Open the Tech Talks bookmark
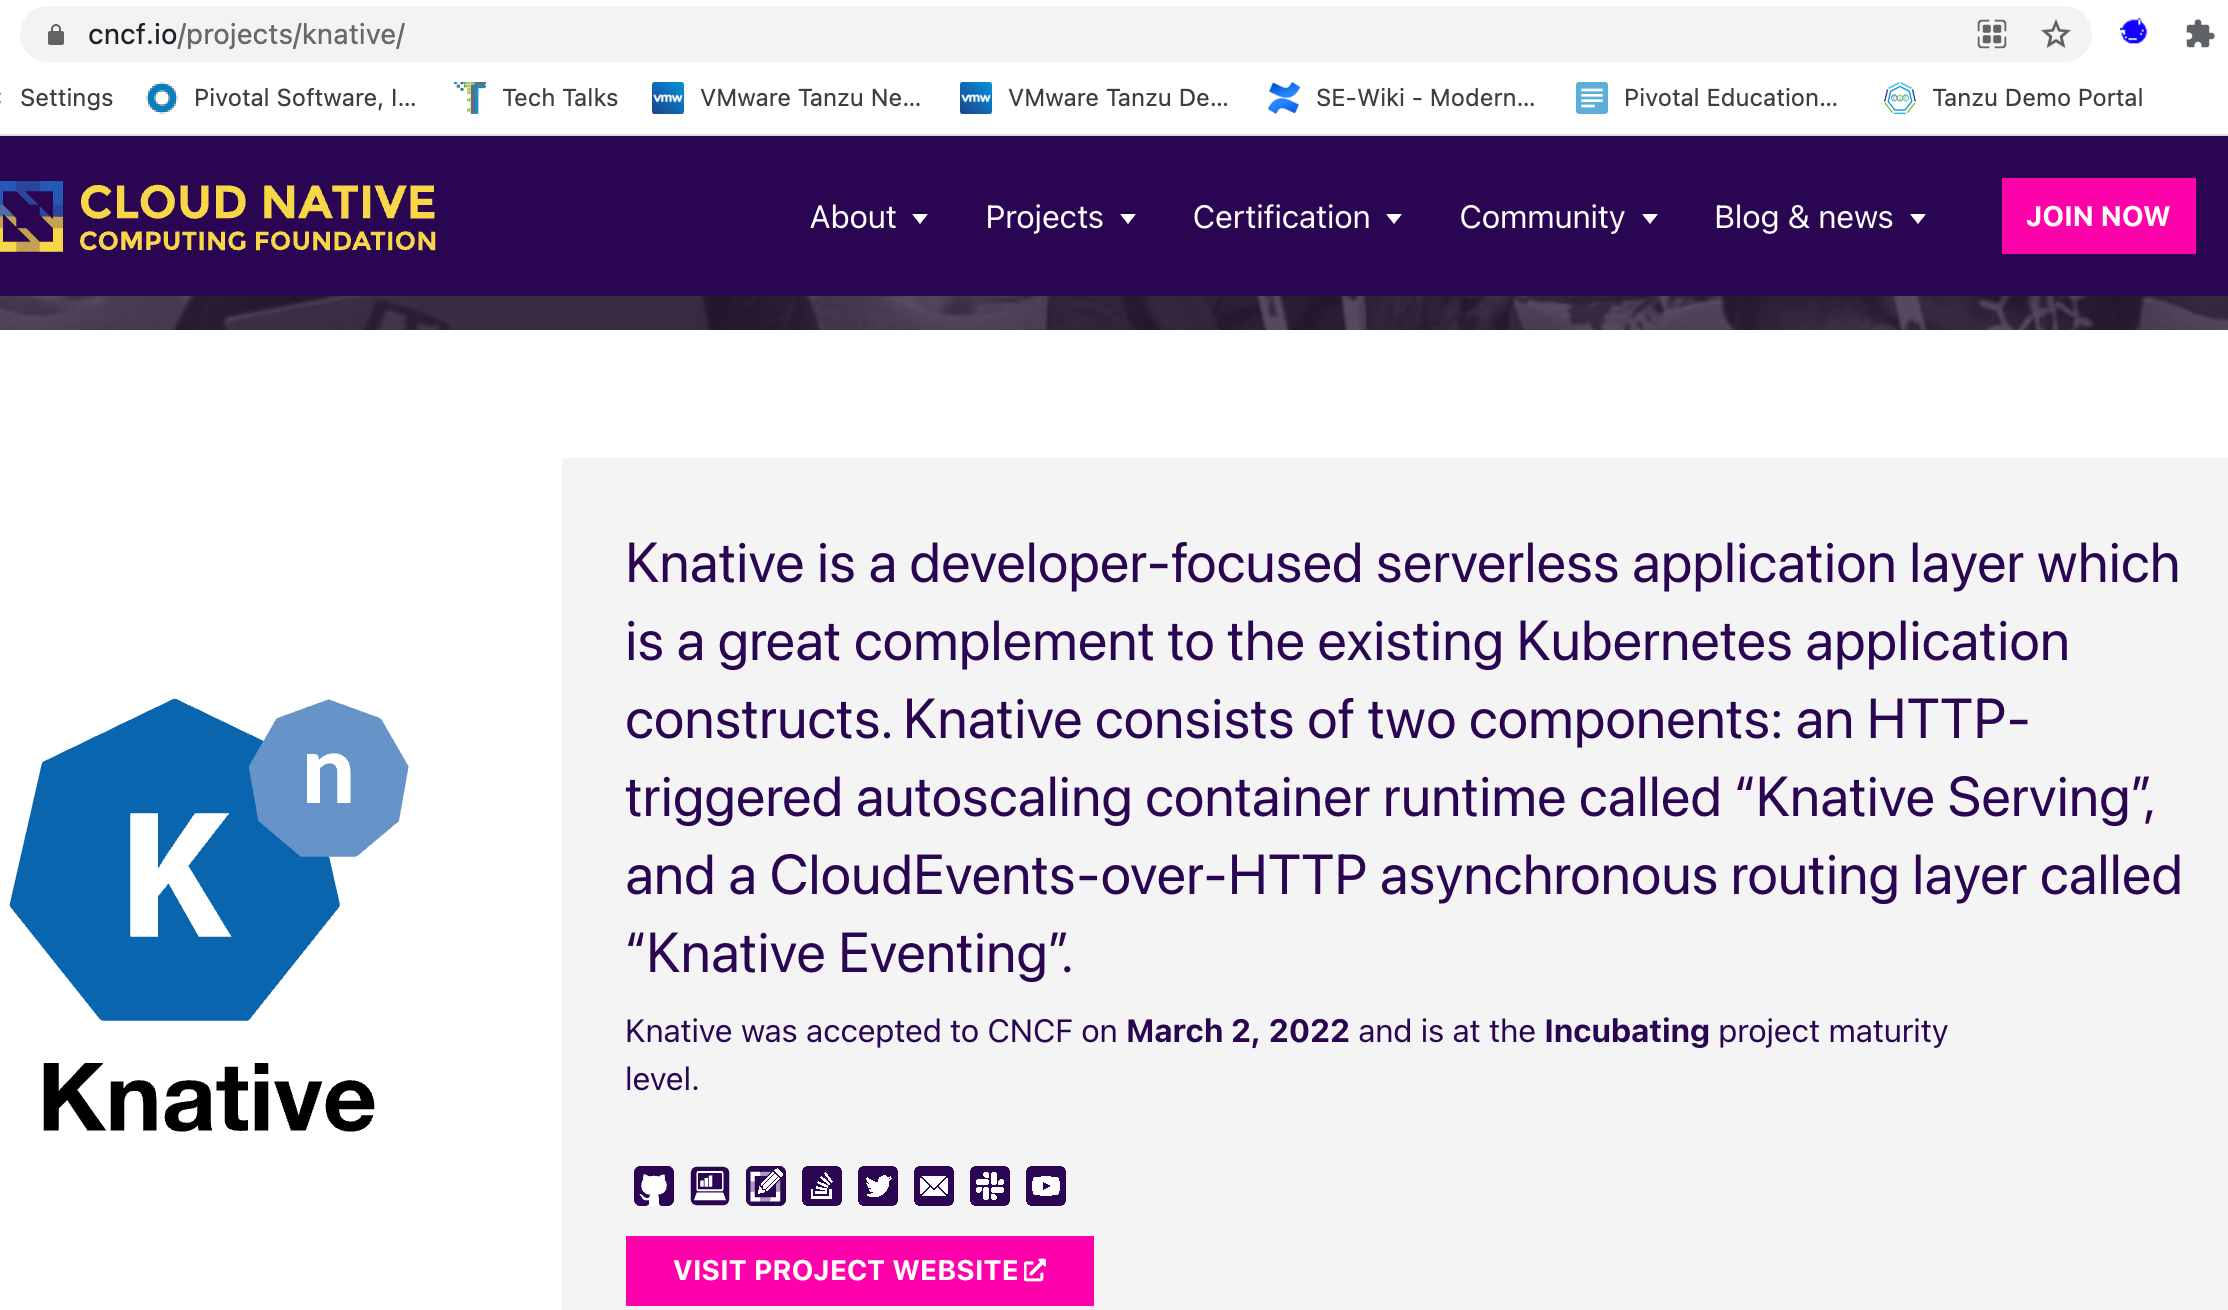This screenshot has width=2228, height=1310. point(537,98)
